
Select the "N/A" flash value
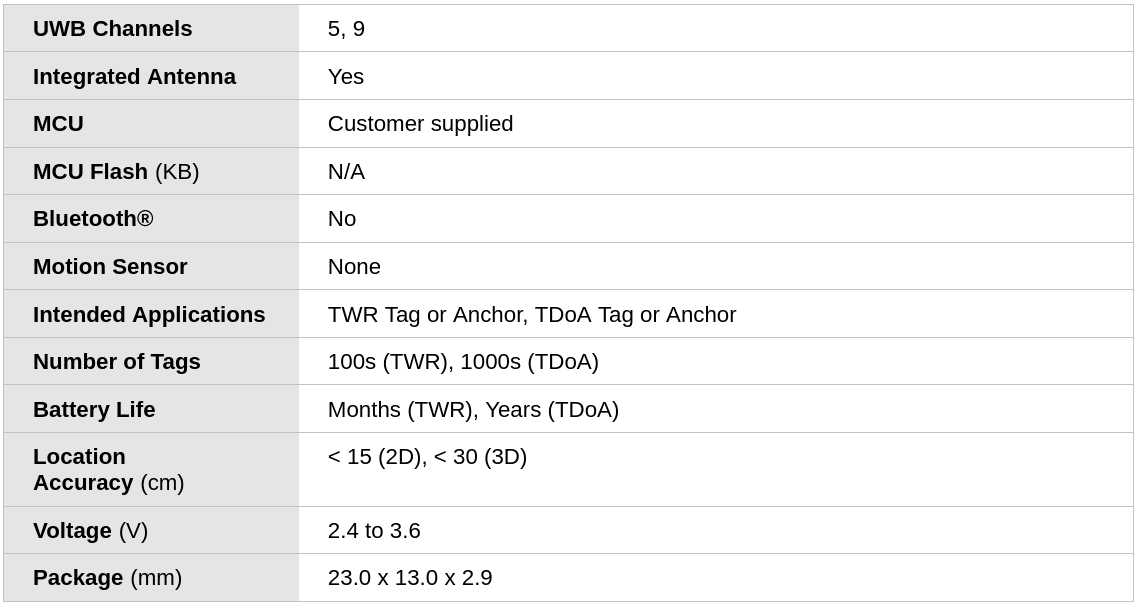(346, 172)
